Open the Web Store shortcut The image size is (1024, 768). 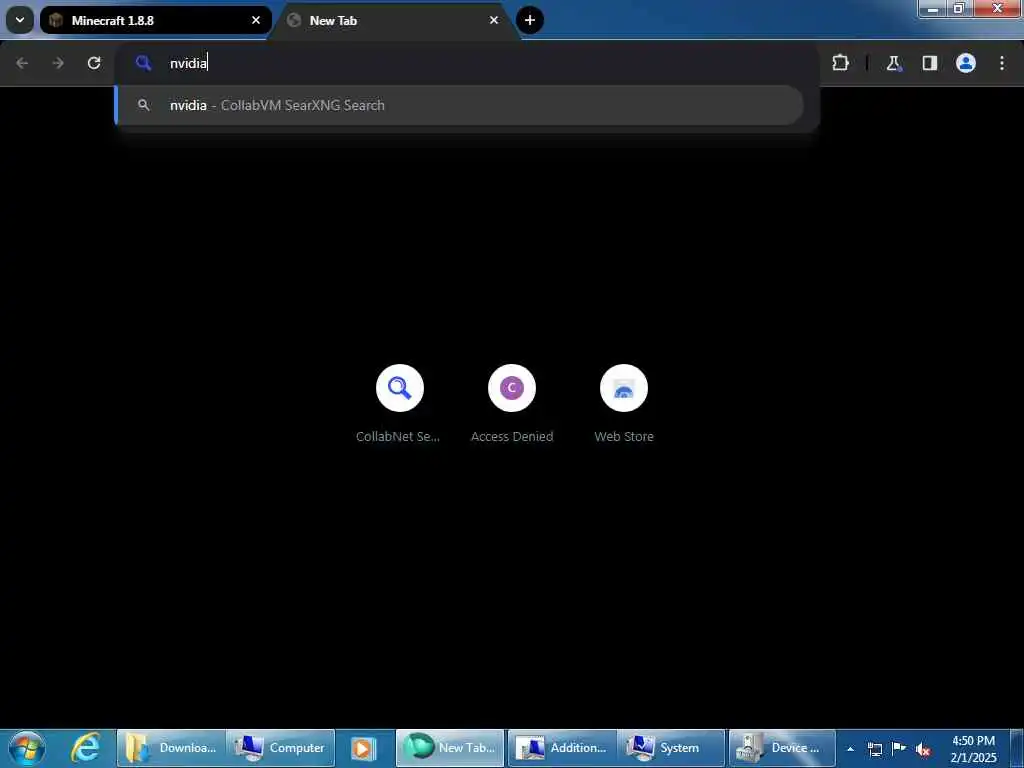[624, 404]
